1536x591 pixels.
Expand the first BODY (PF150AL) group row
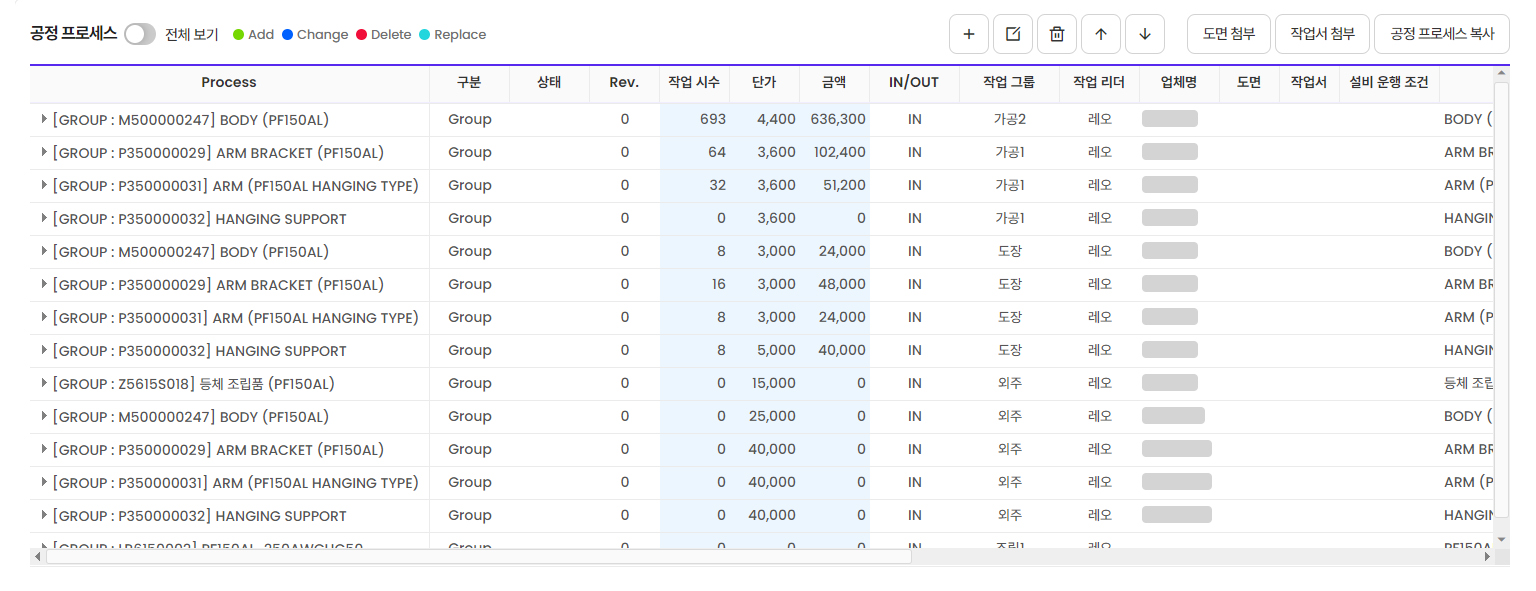[x=44, y=119]
